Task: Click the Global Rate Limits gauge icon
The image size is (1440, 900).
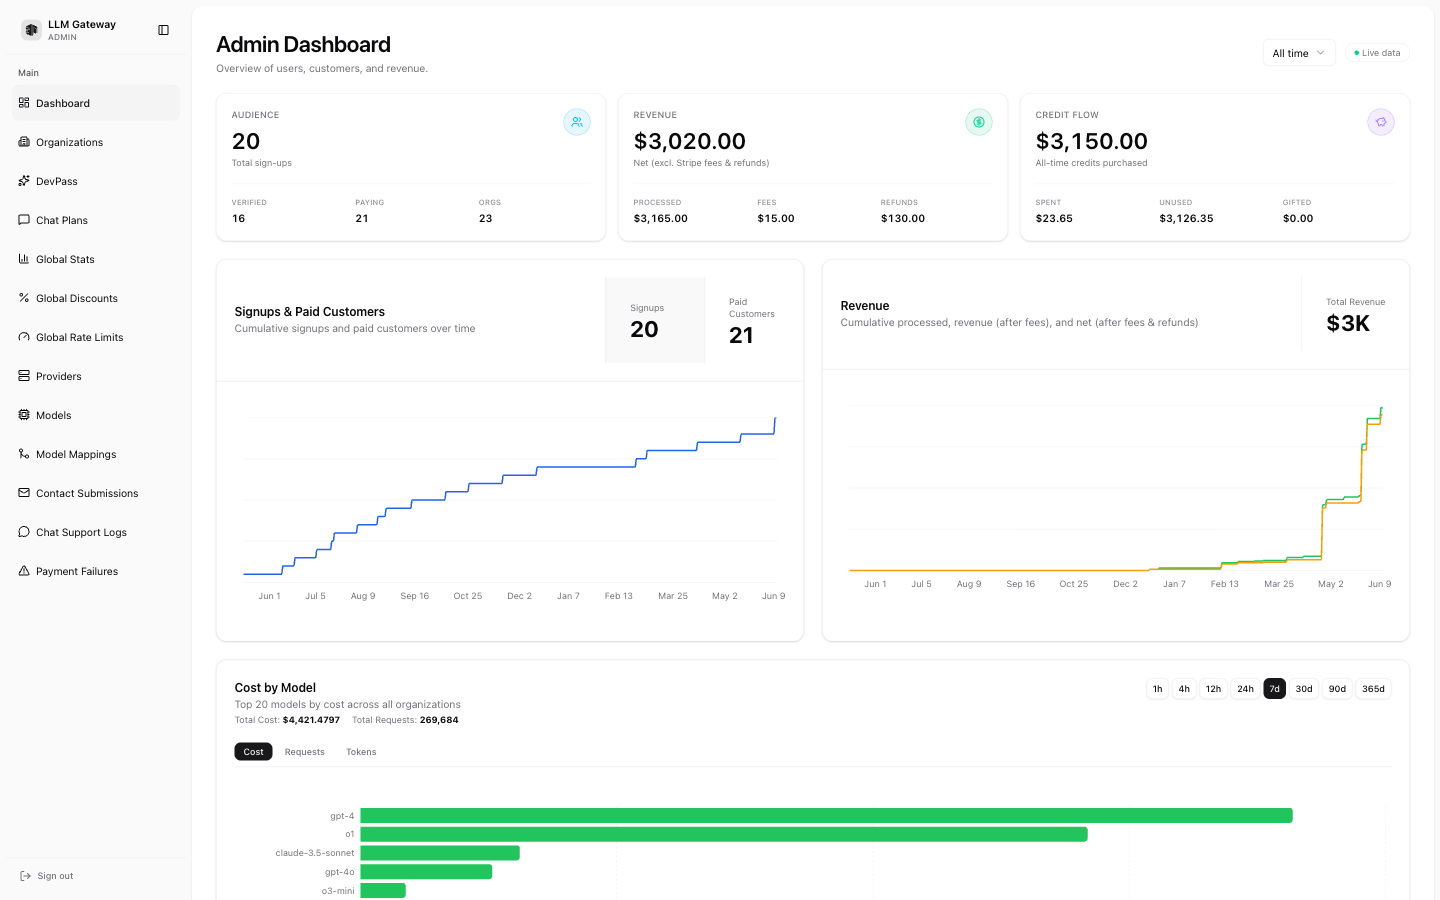Action: pyautogui.click(x=24, y=337)
